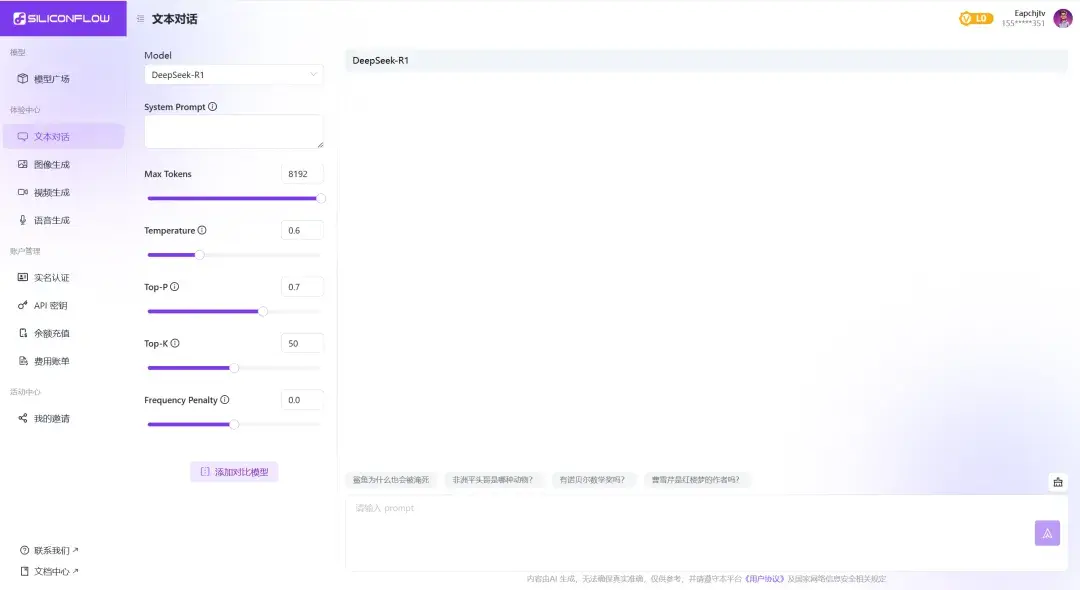1080x590 pixels.
Task: Pick suggestion 鲨鱼为什么也会被淹死
Action: [391, 480]
